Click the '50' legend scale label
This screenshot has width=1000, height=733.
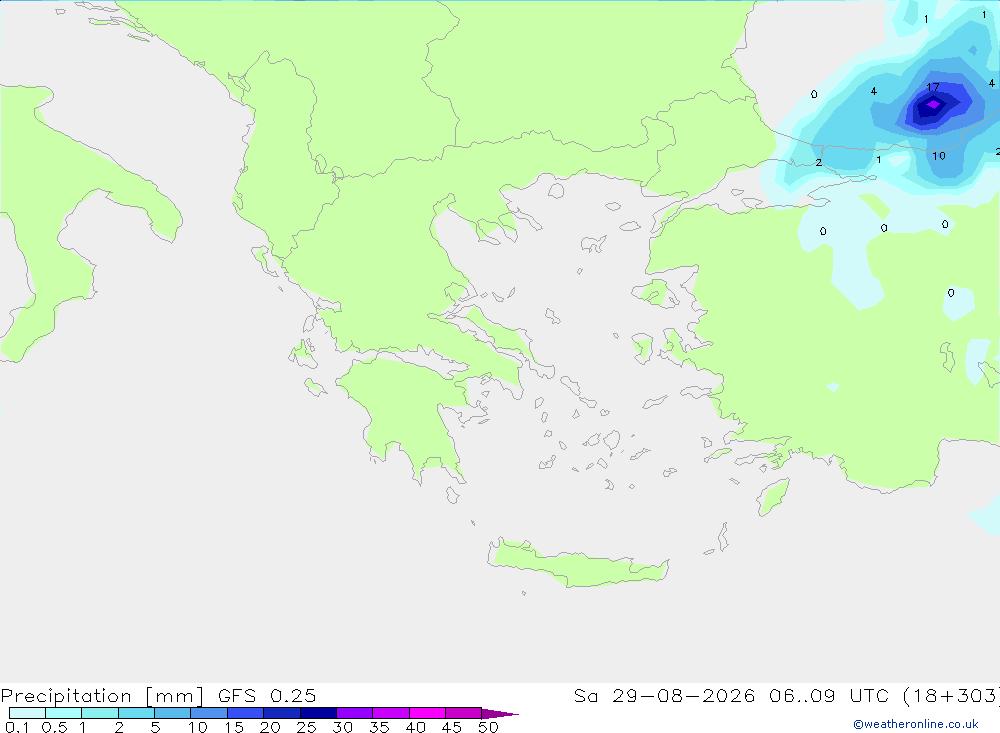coord(488,727)
